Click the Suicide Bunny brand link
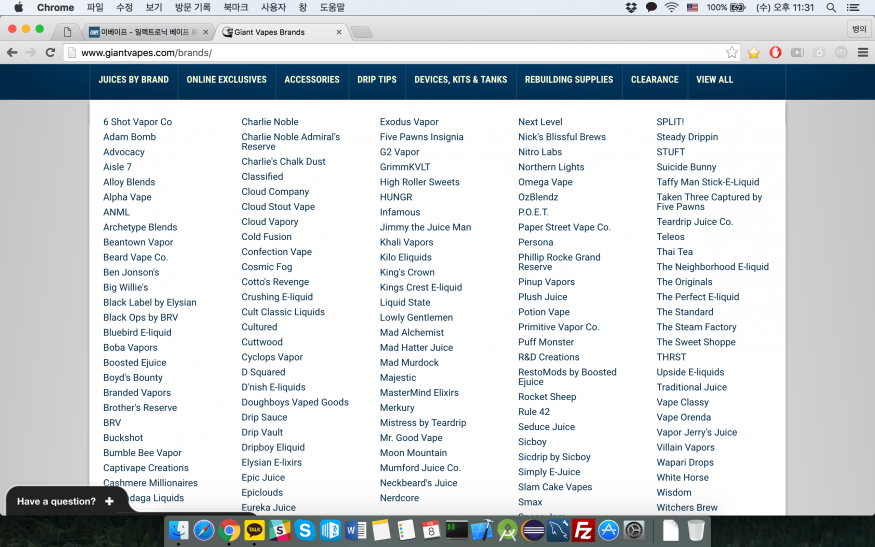The width and height of the screenshot is (875, 547). click(x=686, y=167)
